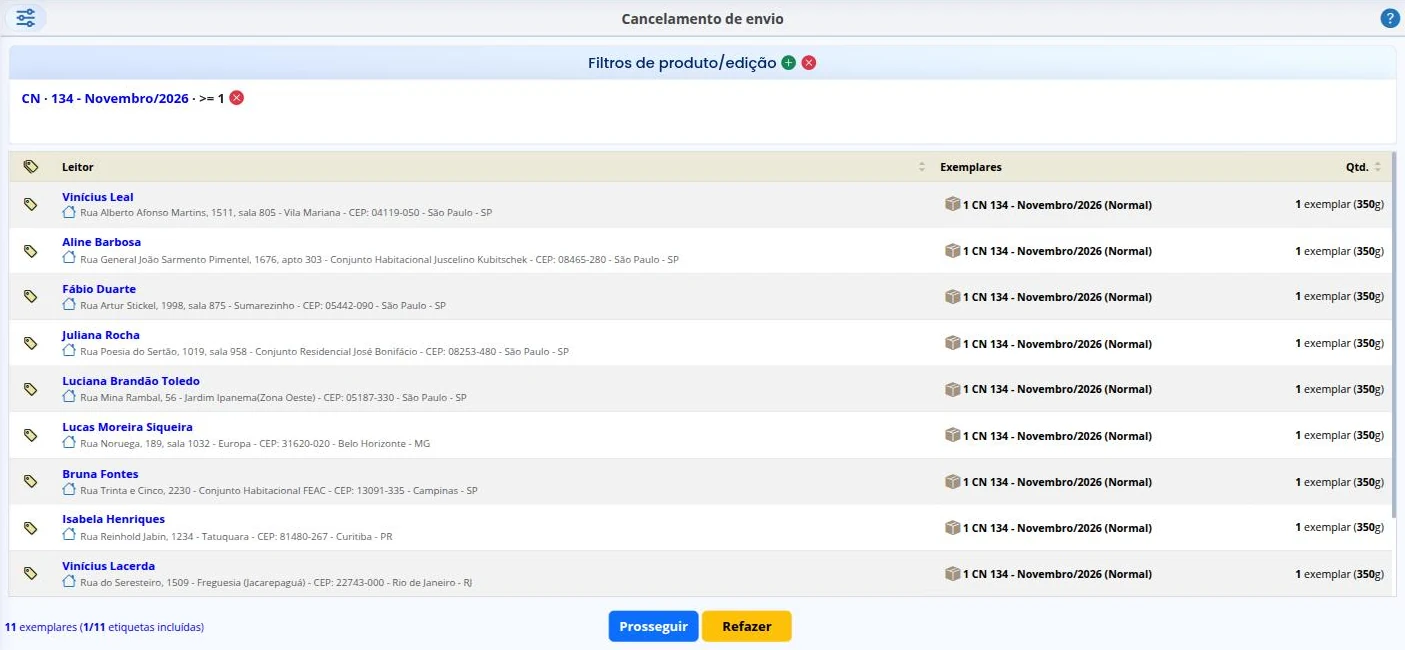Click package box icon in Aline Barbosa row
Viewport: 1405px width, 650px height.
pos(952,250)
